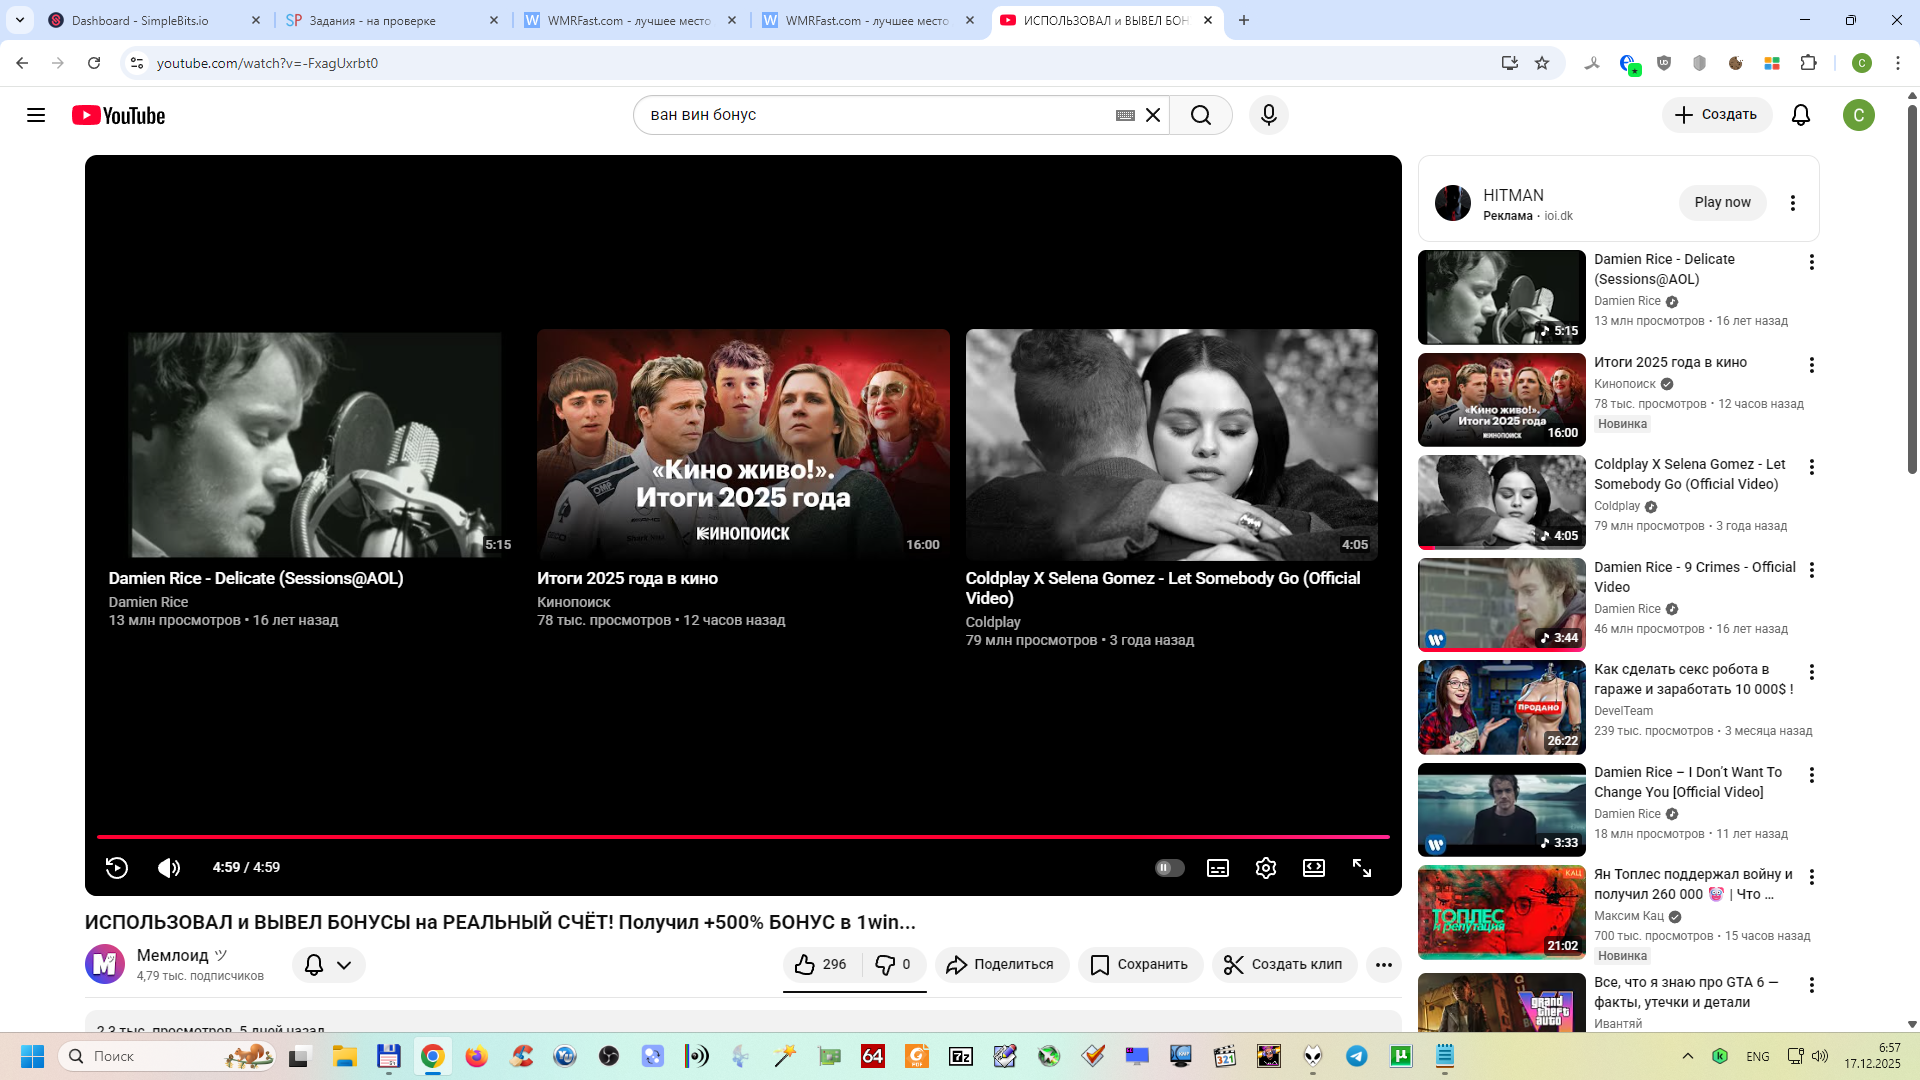Open more actions menu under the video

pyautogui.click(x=1384, y=964)
